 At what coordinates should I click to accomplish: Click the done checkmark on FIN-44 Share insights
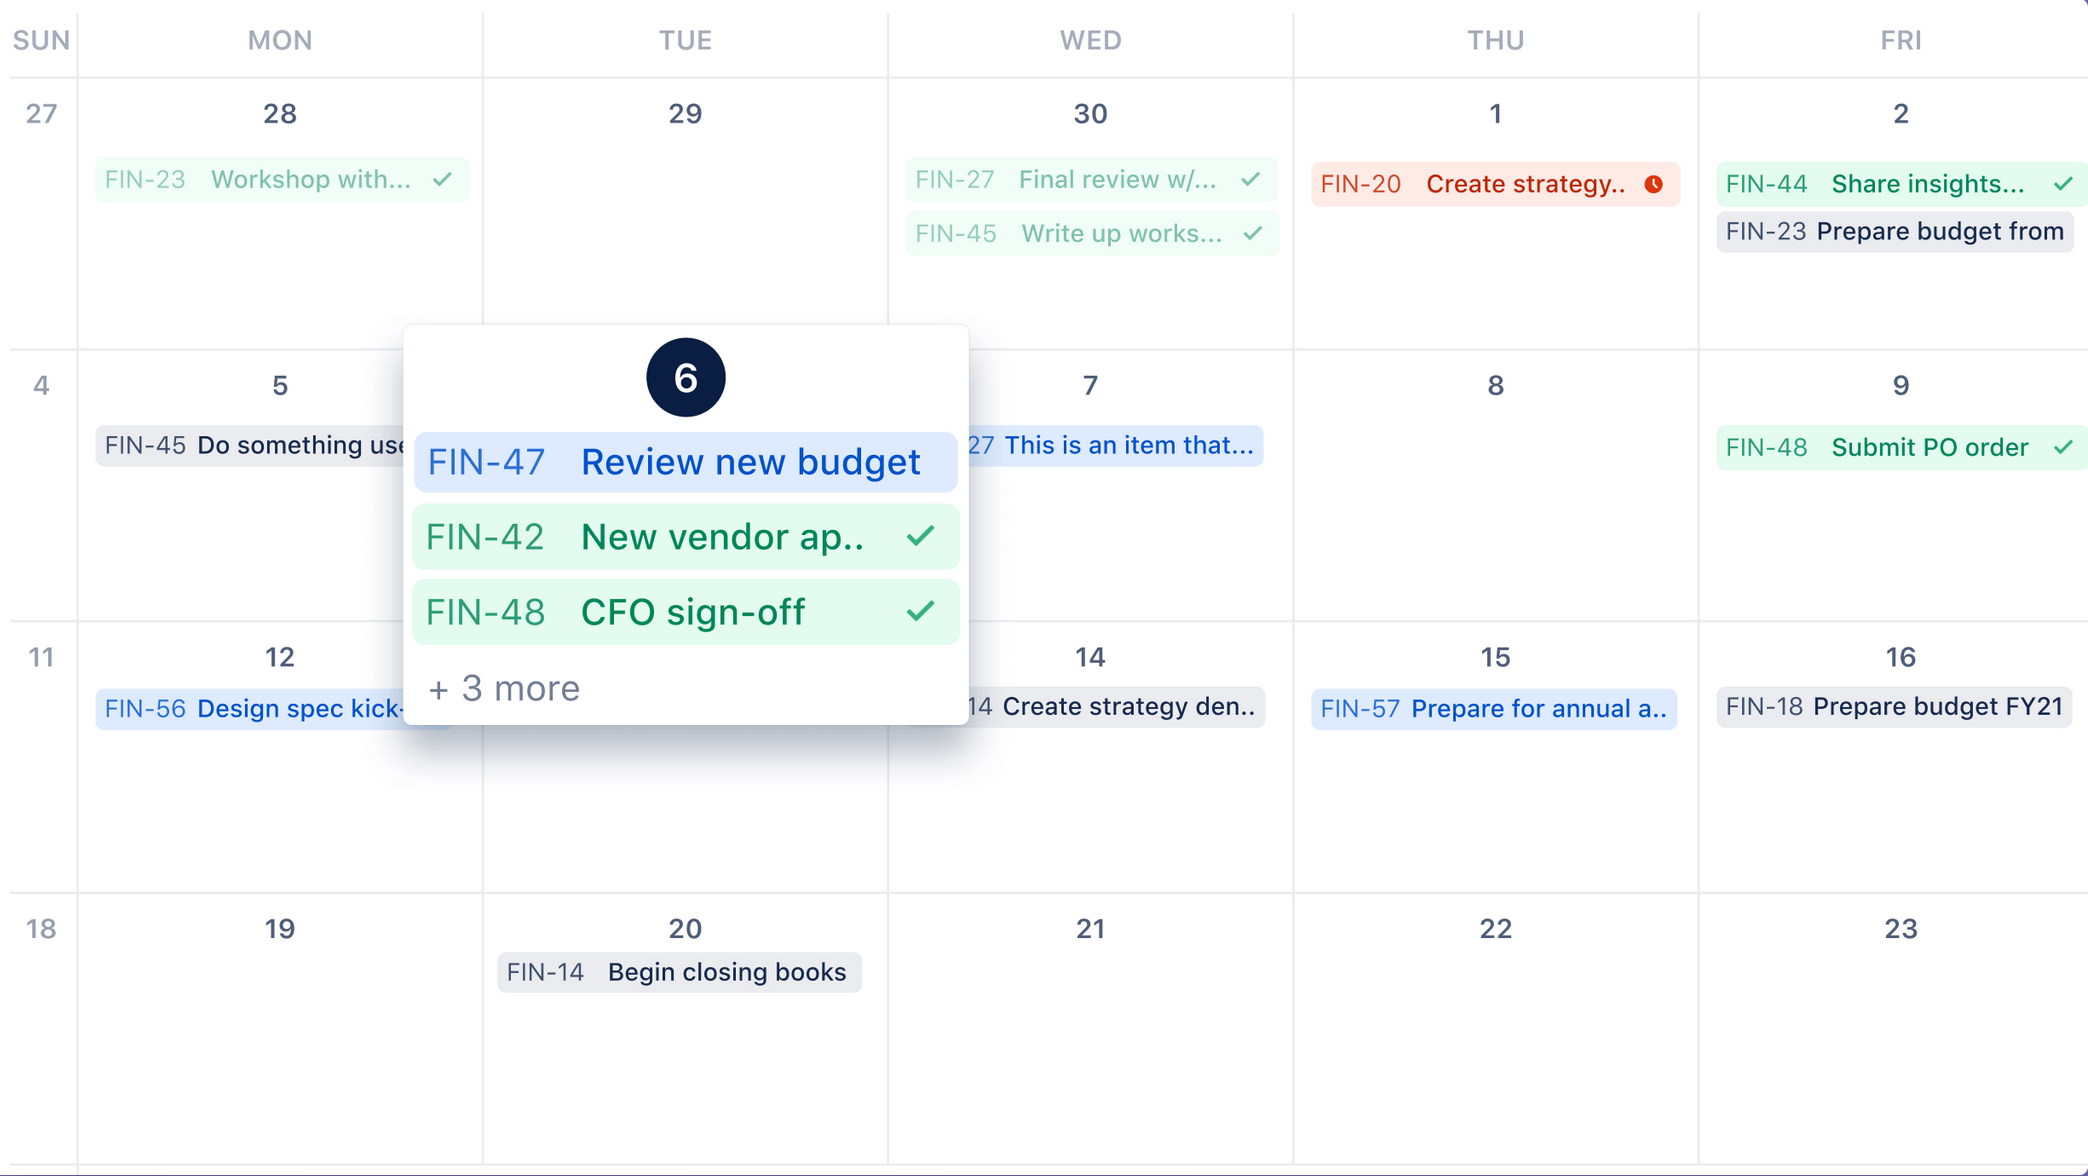tap(2063, 184)
